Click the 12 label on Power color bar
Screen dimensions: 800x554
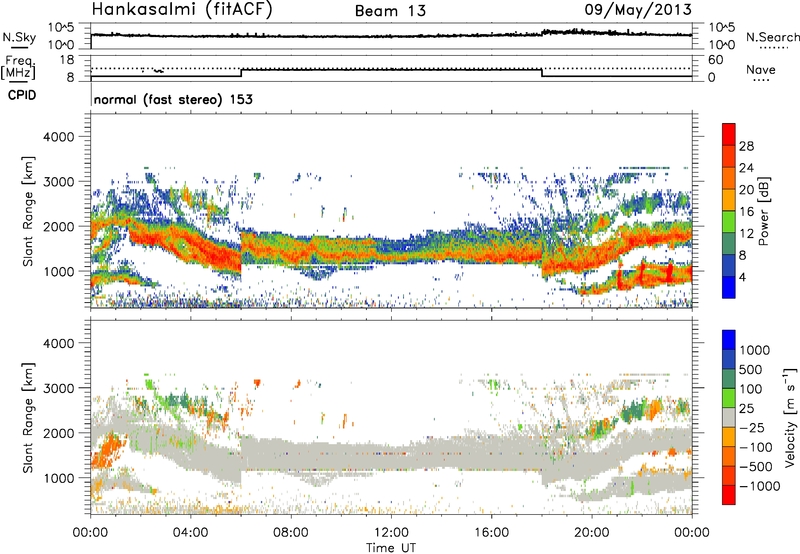click(x=746, y=233)
